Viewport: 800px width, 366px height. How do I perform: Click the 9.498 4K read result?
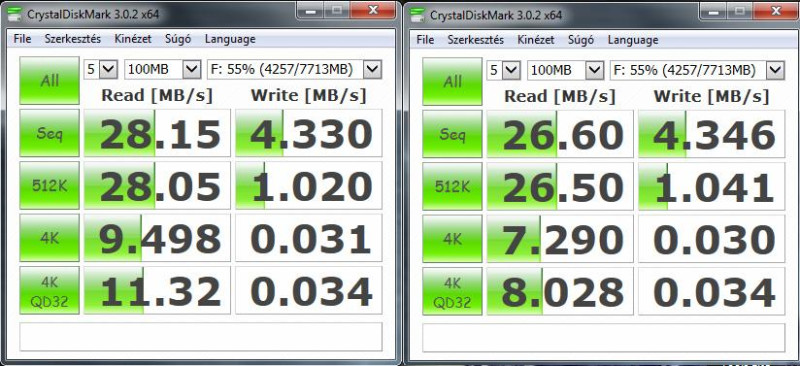click(x=157, y=238)
